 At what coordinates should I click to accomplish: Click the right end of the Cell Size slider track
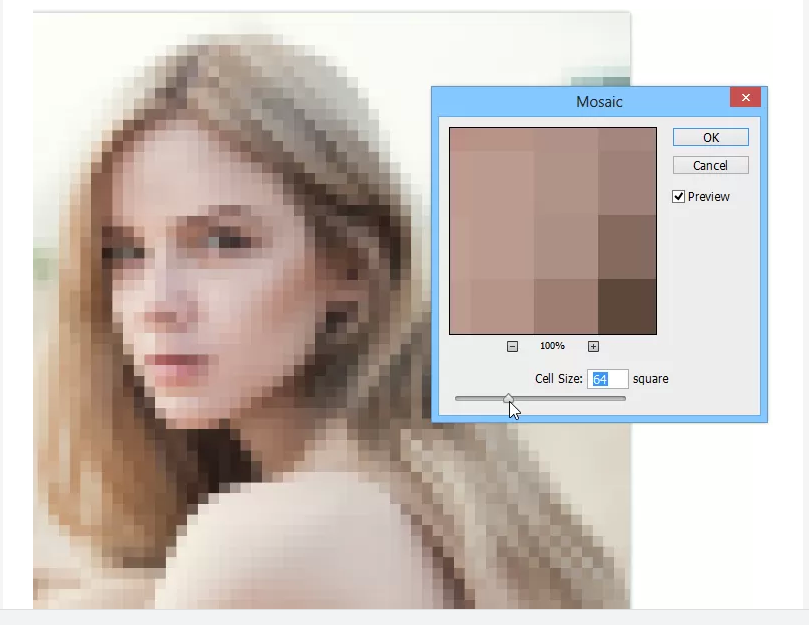[623, 398]
